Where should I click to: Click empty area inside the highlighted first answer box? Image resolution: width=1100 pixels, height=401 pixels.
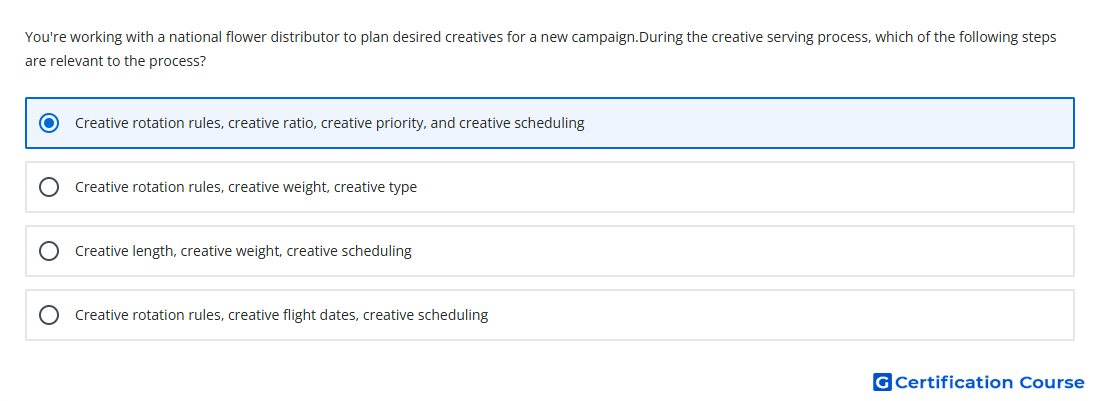tap(828, 123)
